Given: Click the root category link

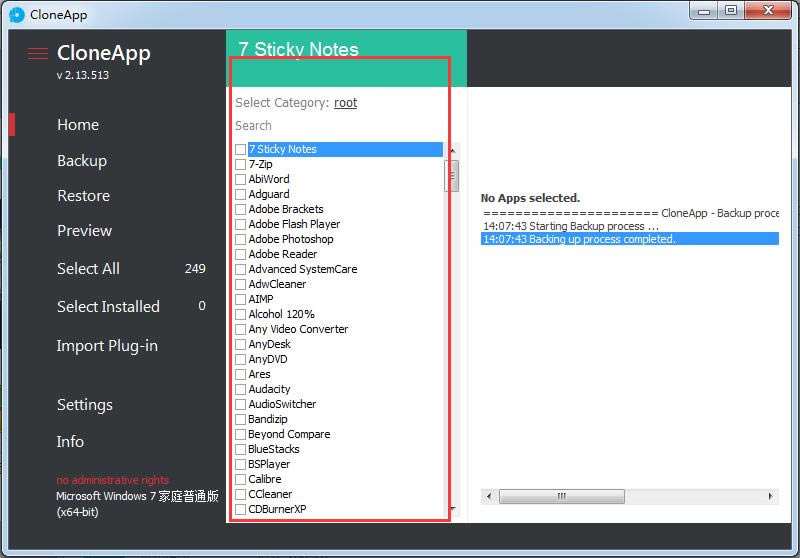Looking at the screenshot, I should 345,103.
